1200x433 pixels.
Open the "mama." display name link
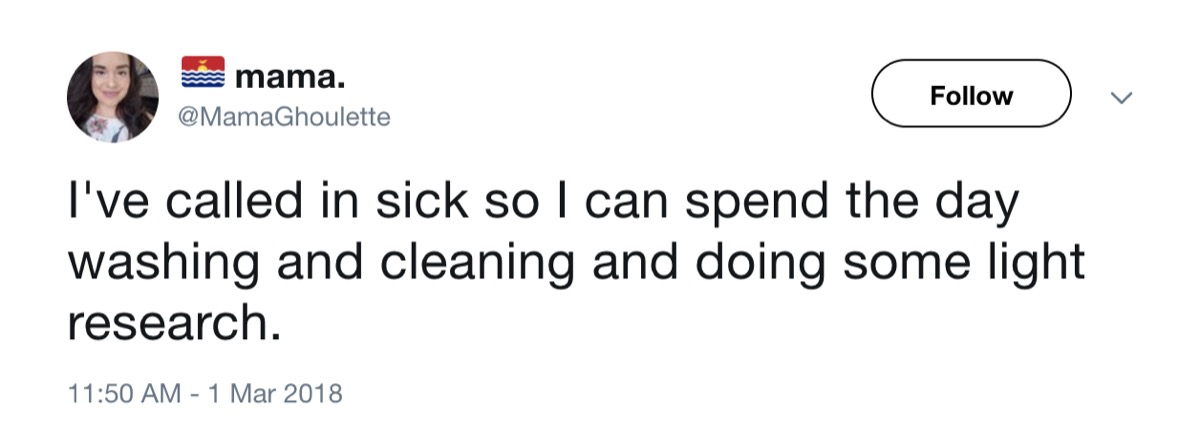tap(283, 74)
